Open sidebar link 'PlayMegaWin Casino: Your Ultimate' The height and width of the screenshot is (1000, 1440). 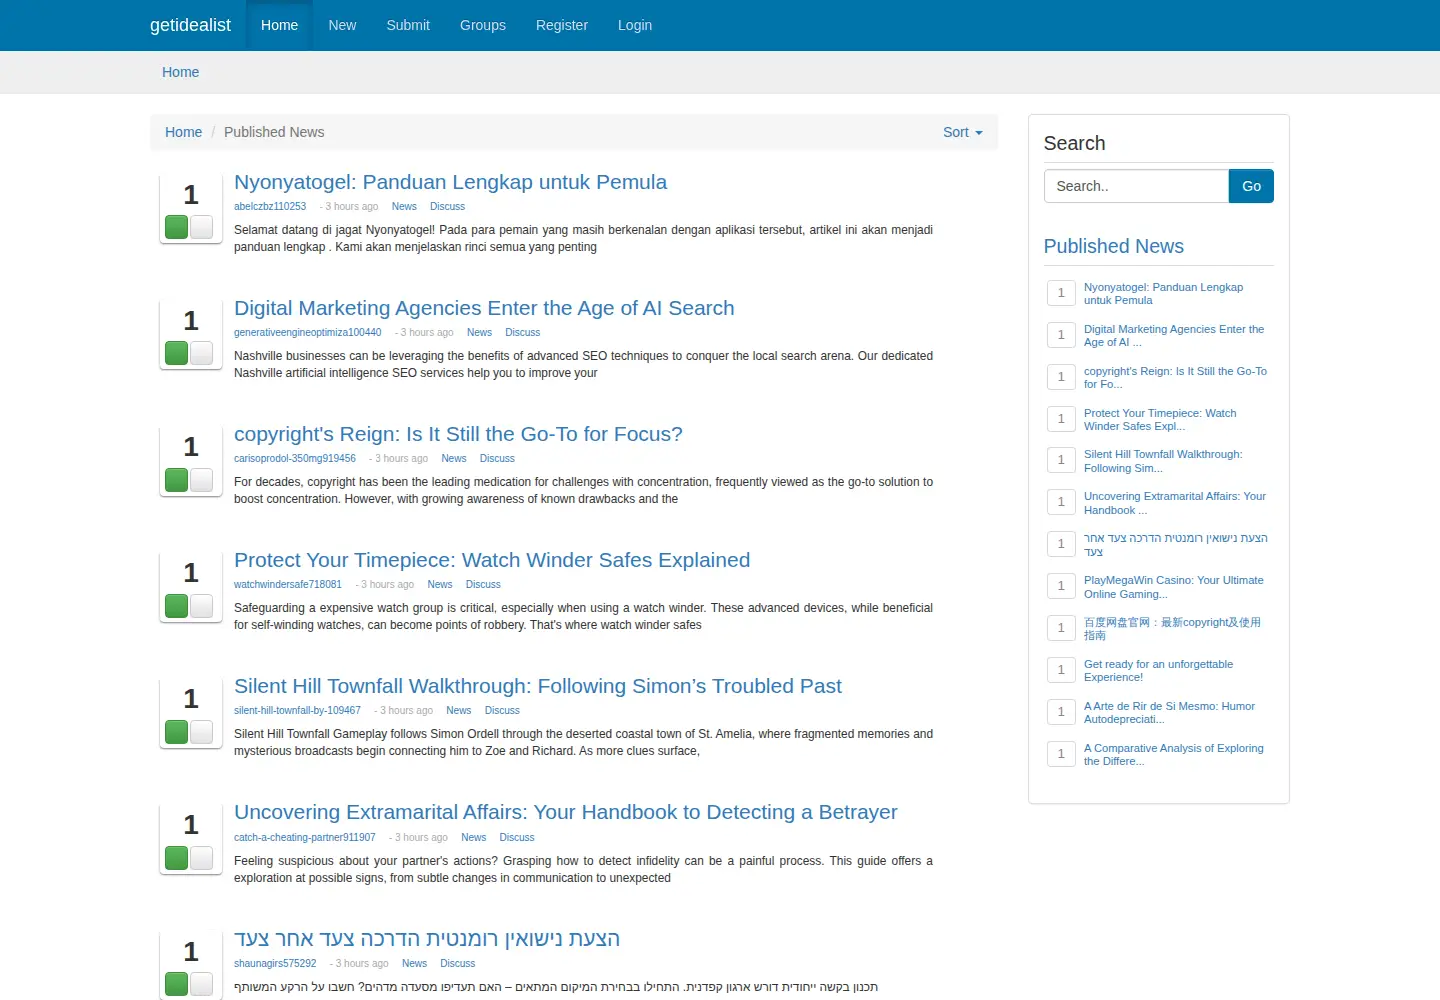click(x=1174, y=587)
